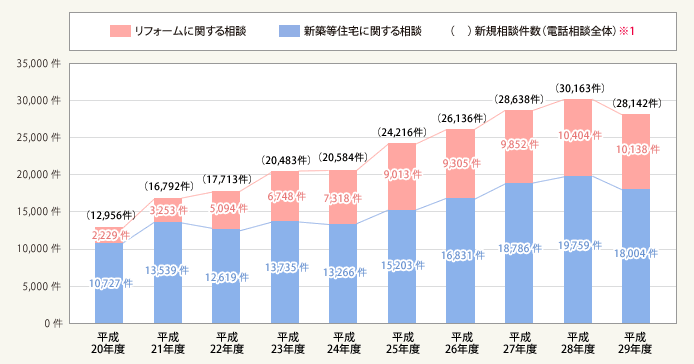Click the legend text 新築等住宅に関する相談

point(362,31)
